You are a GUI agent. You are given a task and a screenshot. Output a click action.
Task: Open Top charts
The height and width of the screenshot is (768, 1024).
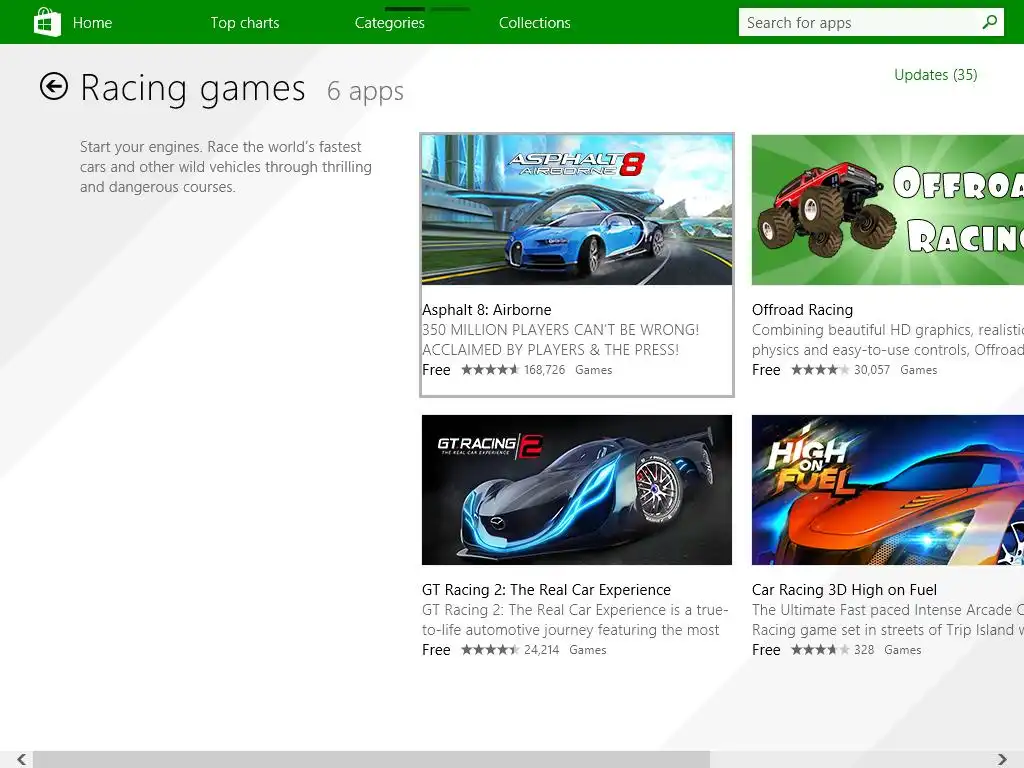tap(244, 23)
